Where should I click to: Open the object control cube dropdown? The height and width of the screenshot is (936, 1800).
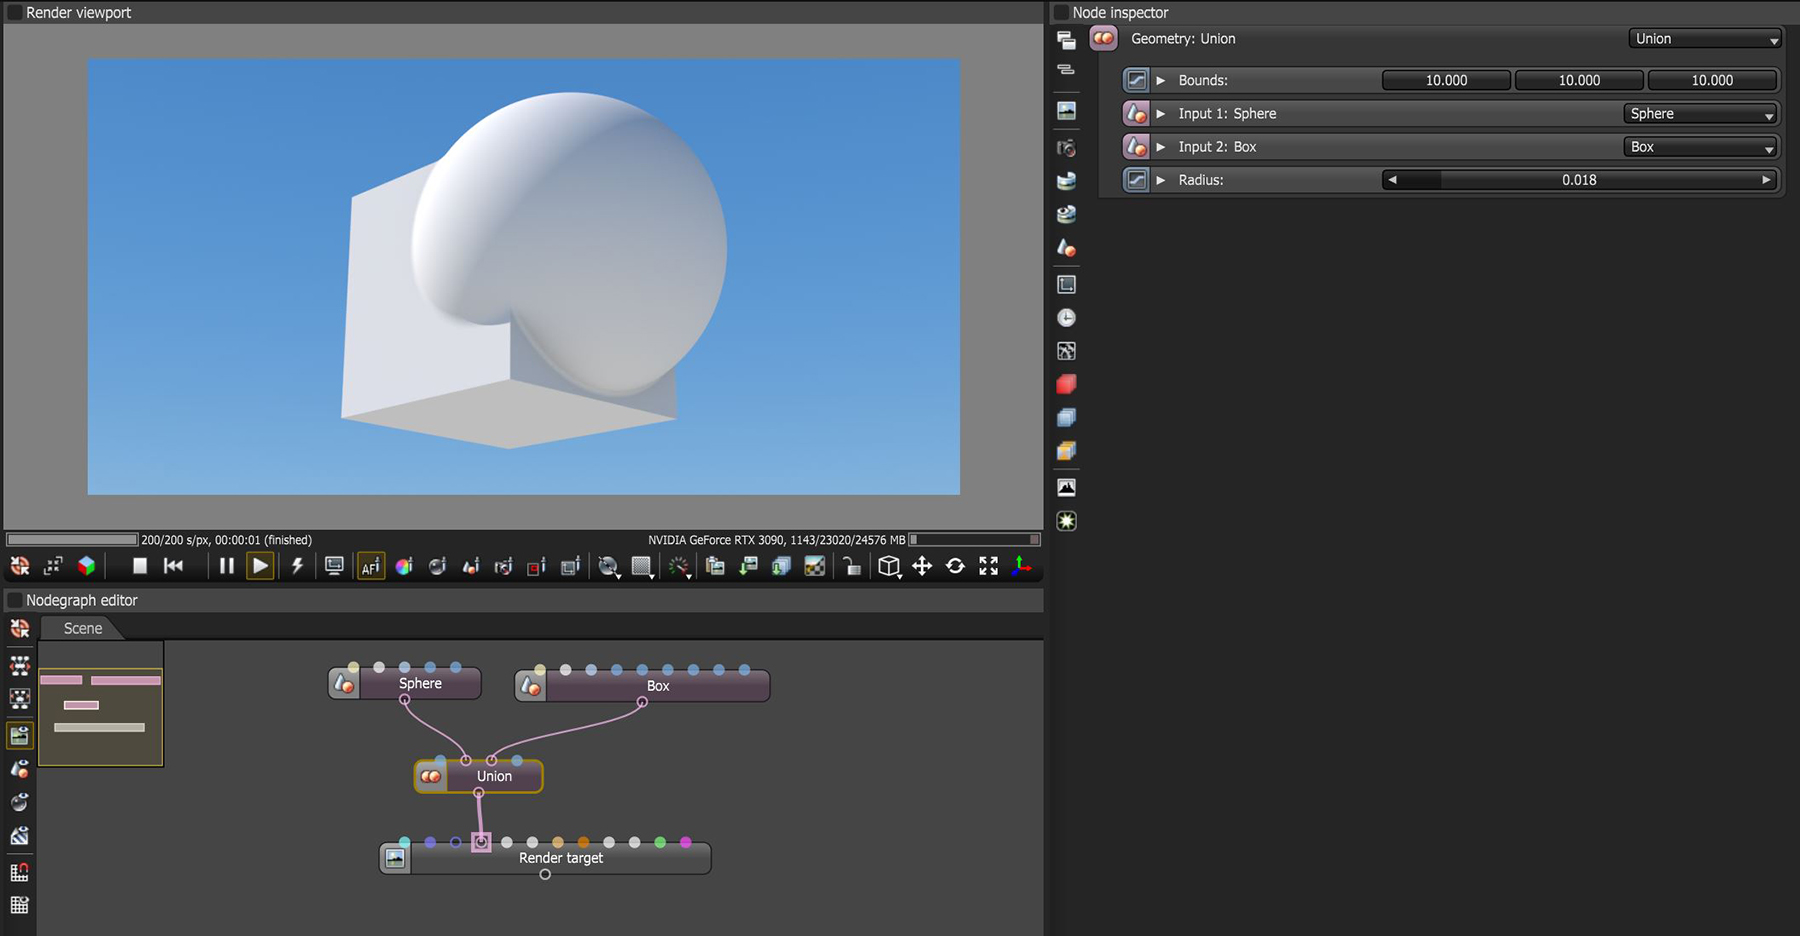[x=889, y=566]
